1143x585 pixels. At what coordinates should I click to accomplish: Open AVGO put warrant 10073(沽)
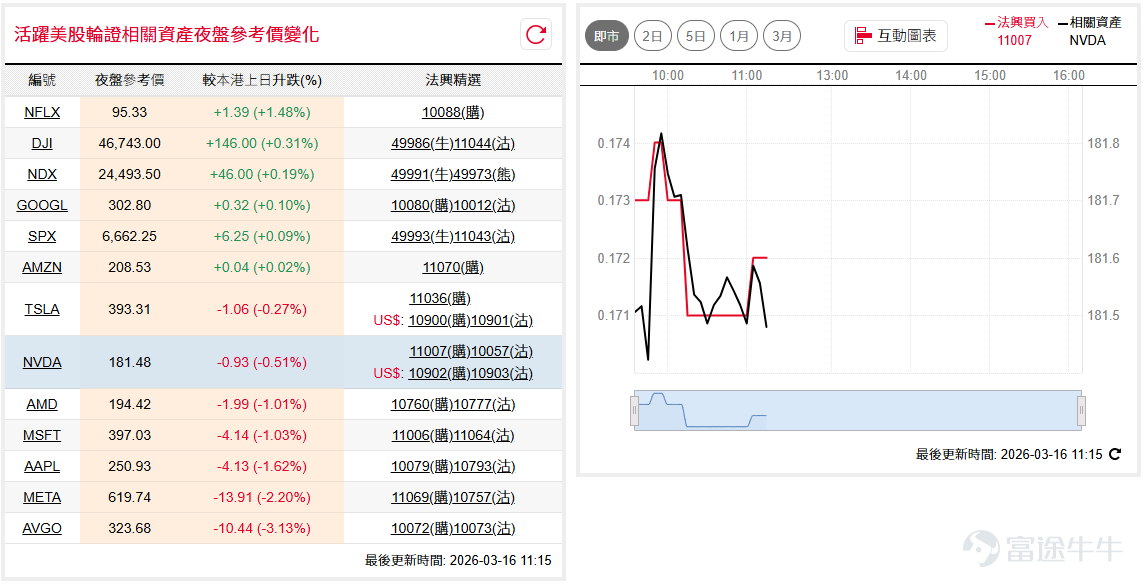click(484, 528)
